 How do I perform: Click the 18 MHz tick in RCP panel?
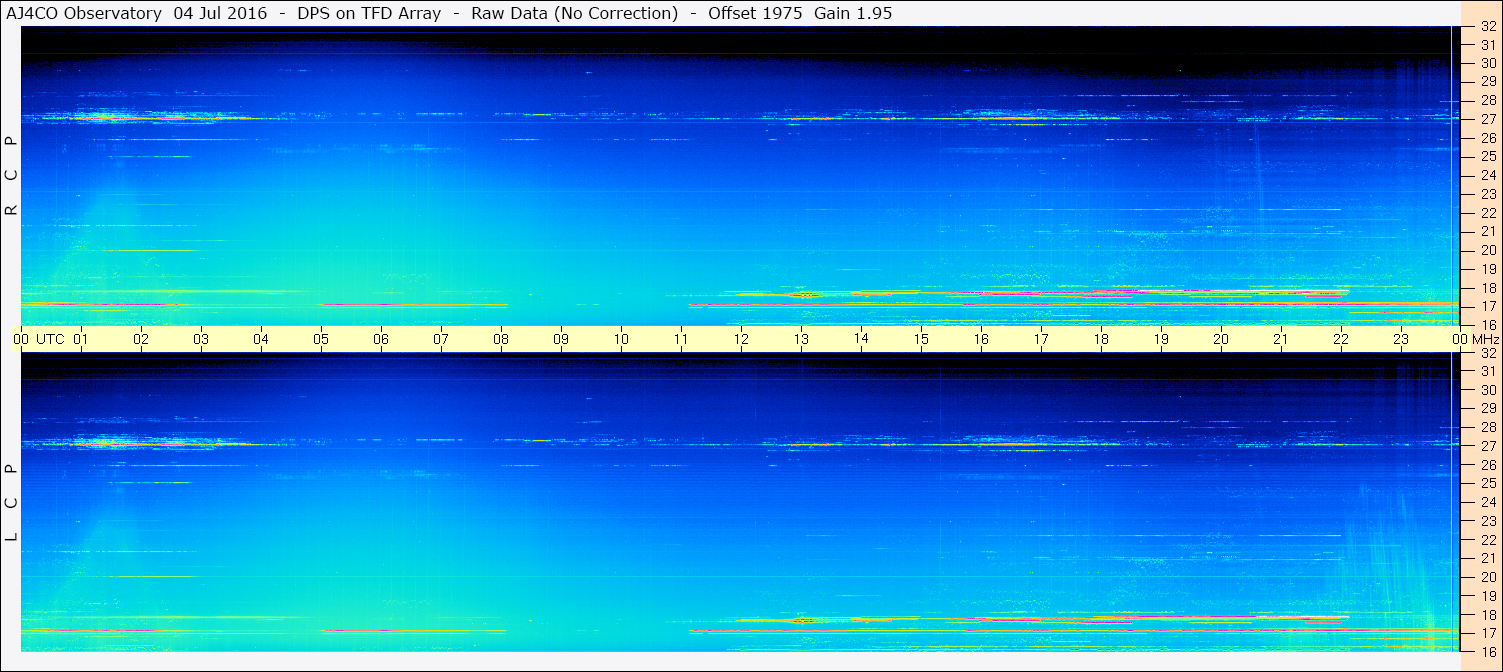(1487, 288)
